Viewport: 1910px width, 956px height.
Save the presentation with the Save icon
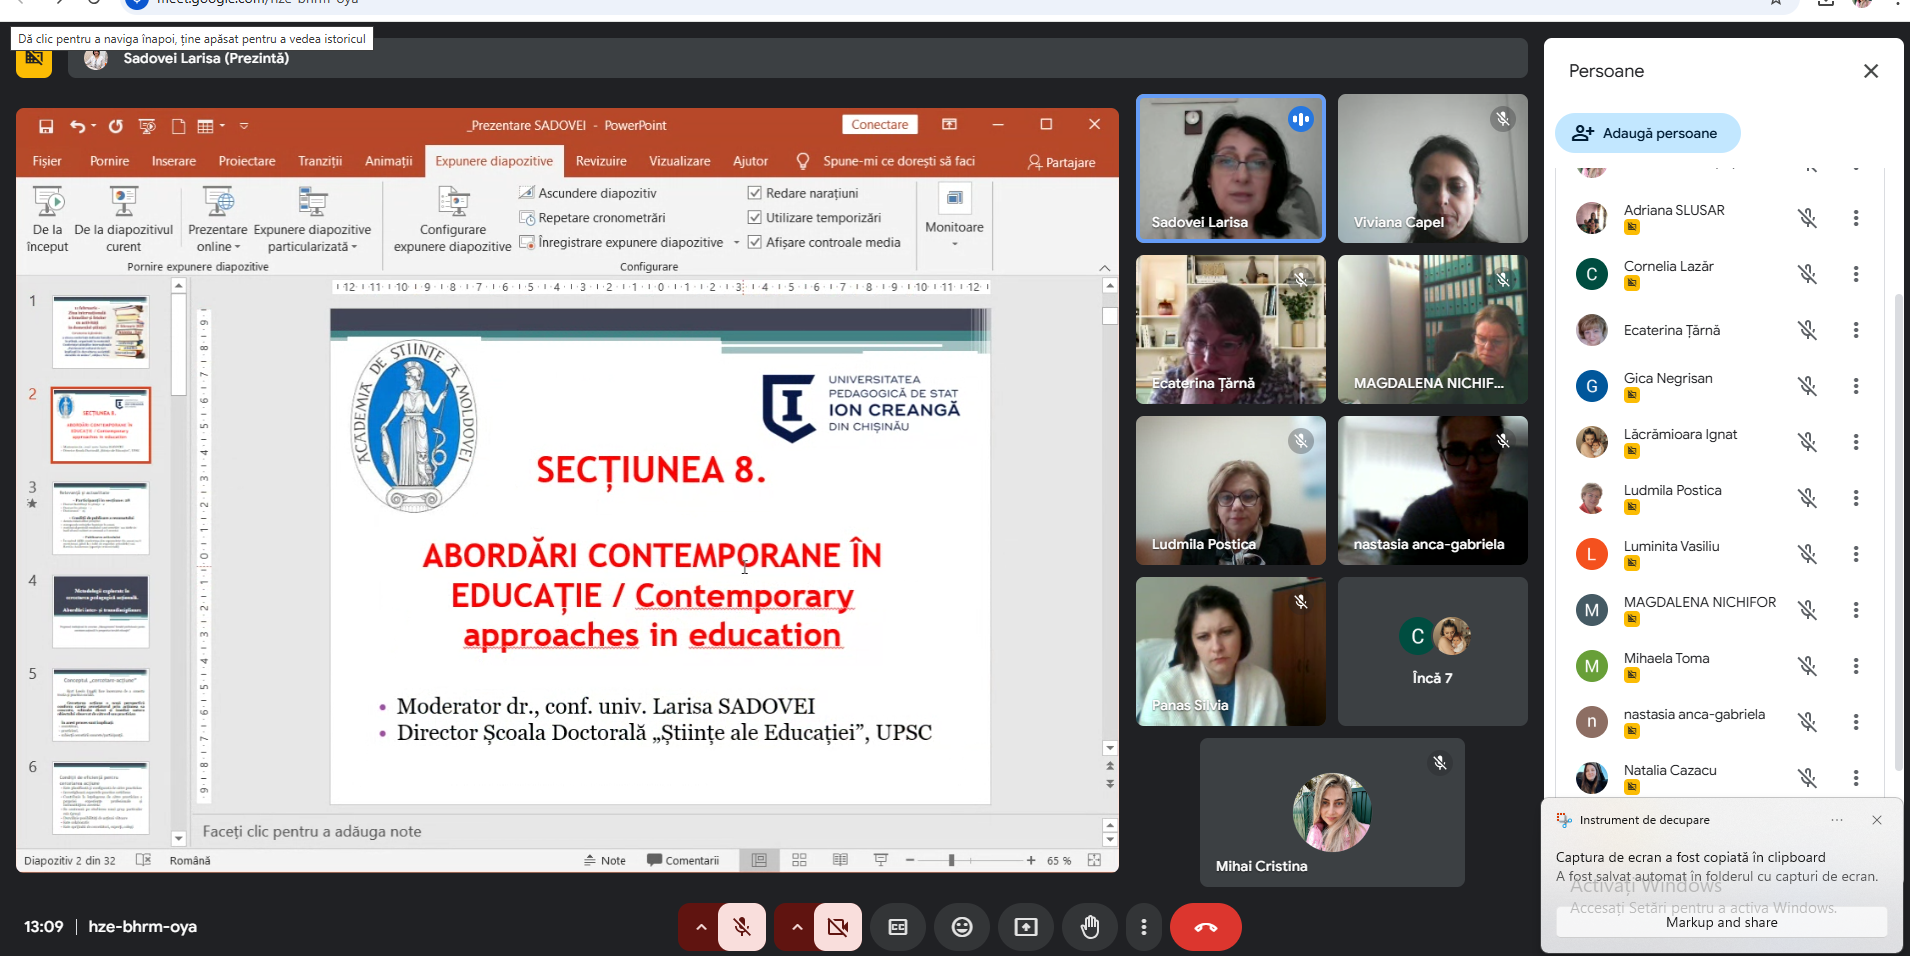pyautogui.click(x=46, y=126)
